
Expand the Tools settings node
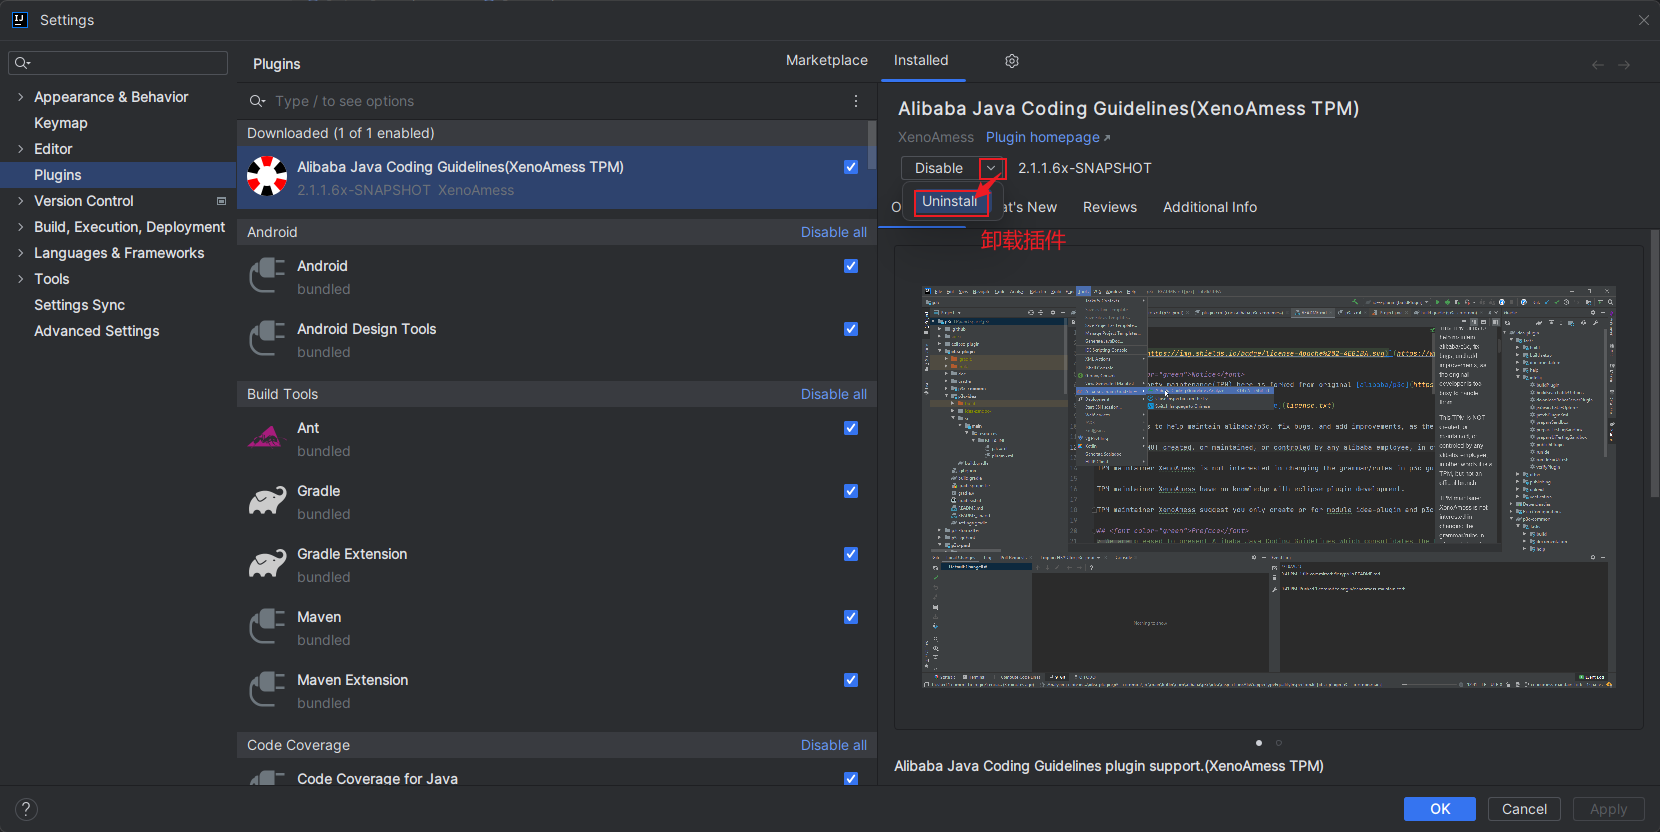20,279
